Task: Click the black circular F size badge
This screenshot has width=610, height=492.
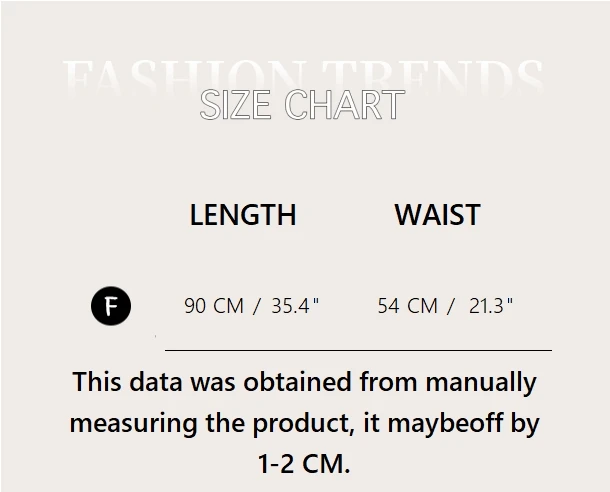Action: point(111,305)
